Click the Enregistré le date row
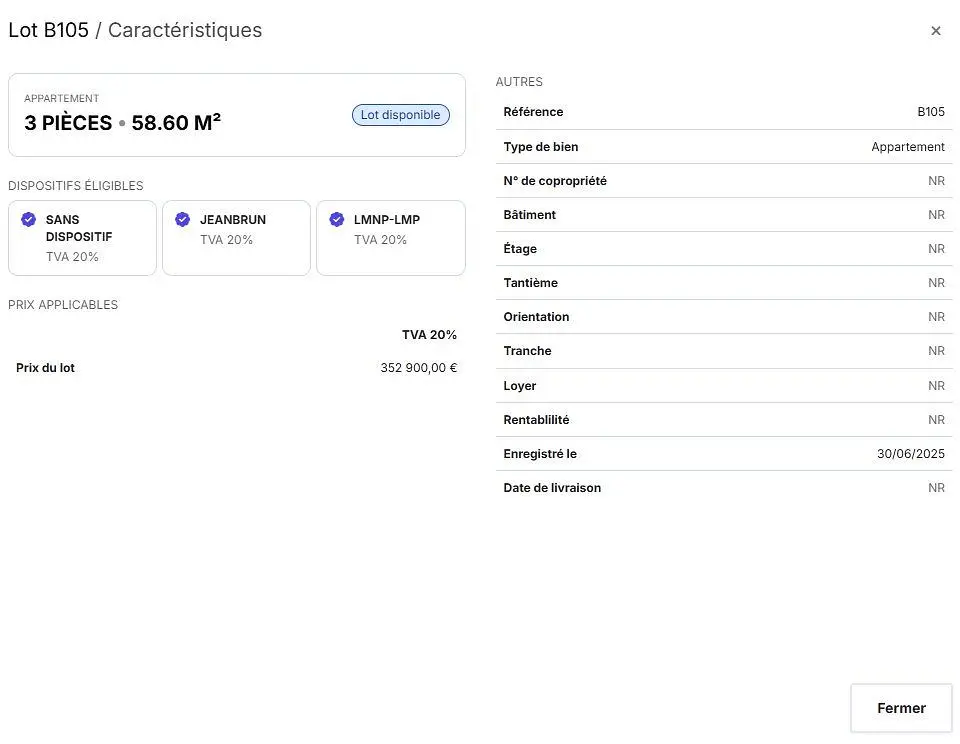The width and height of the screenshot is (960, 744). tap(724, 454)
